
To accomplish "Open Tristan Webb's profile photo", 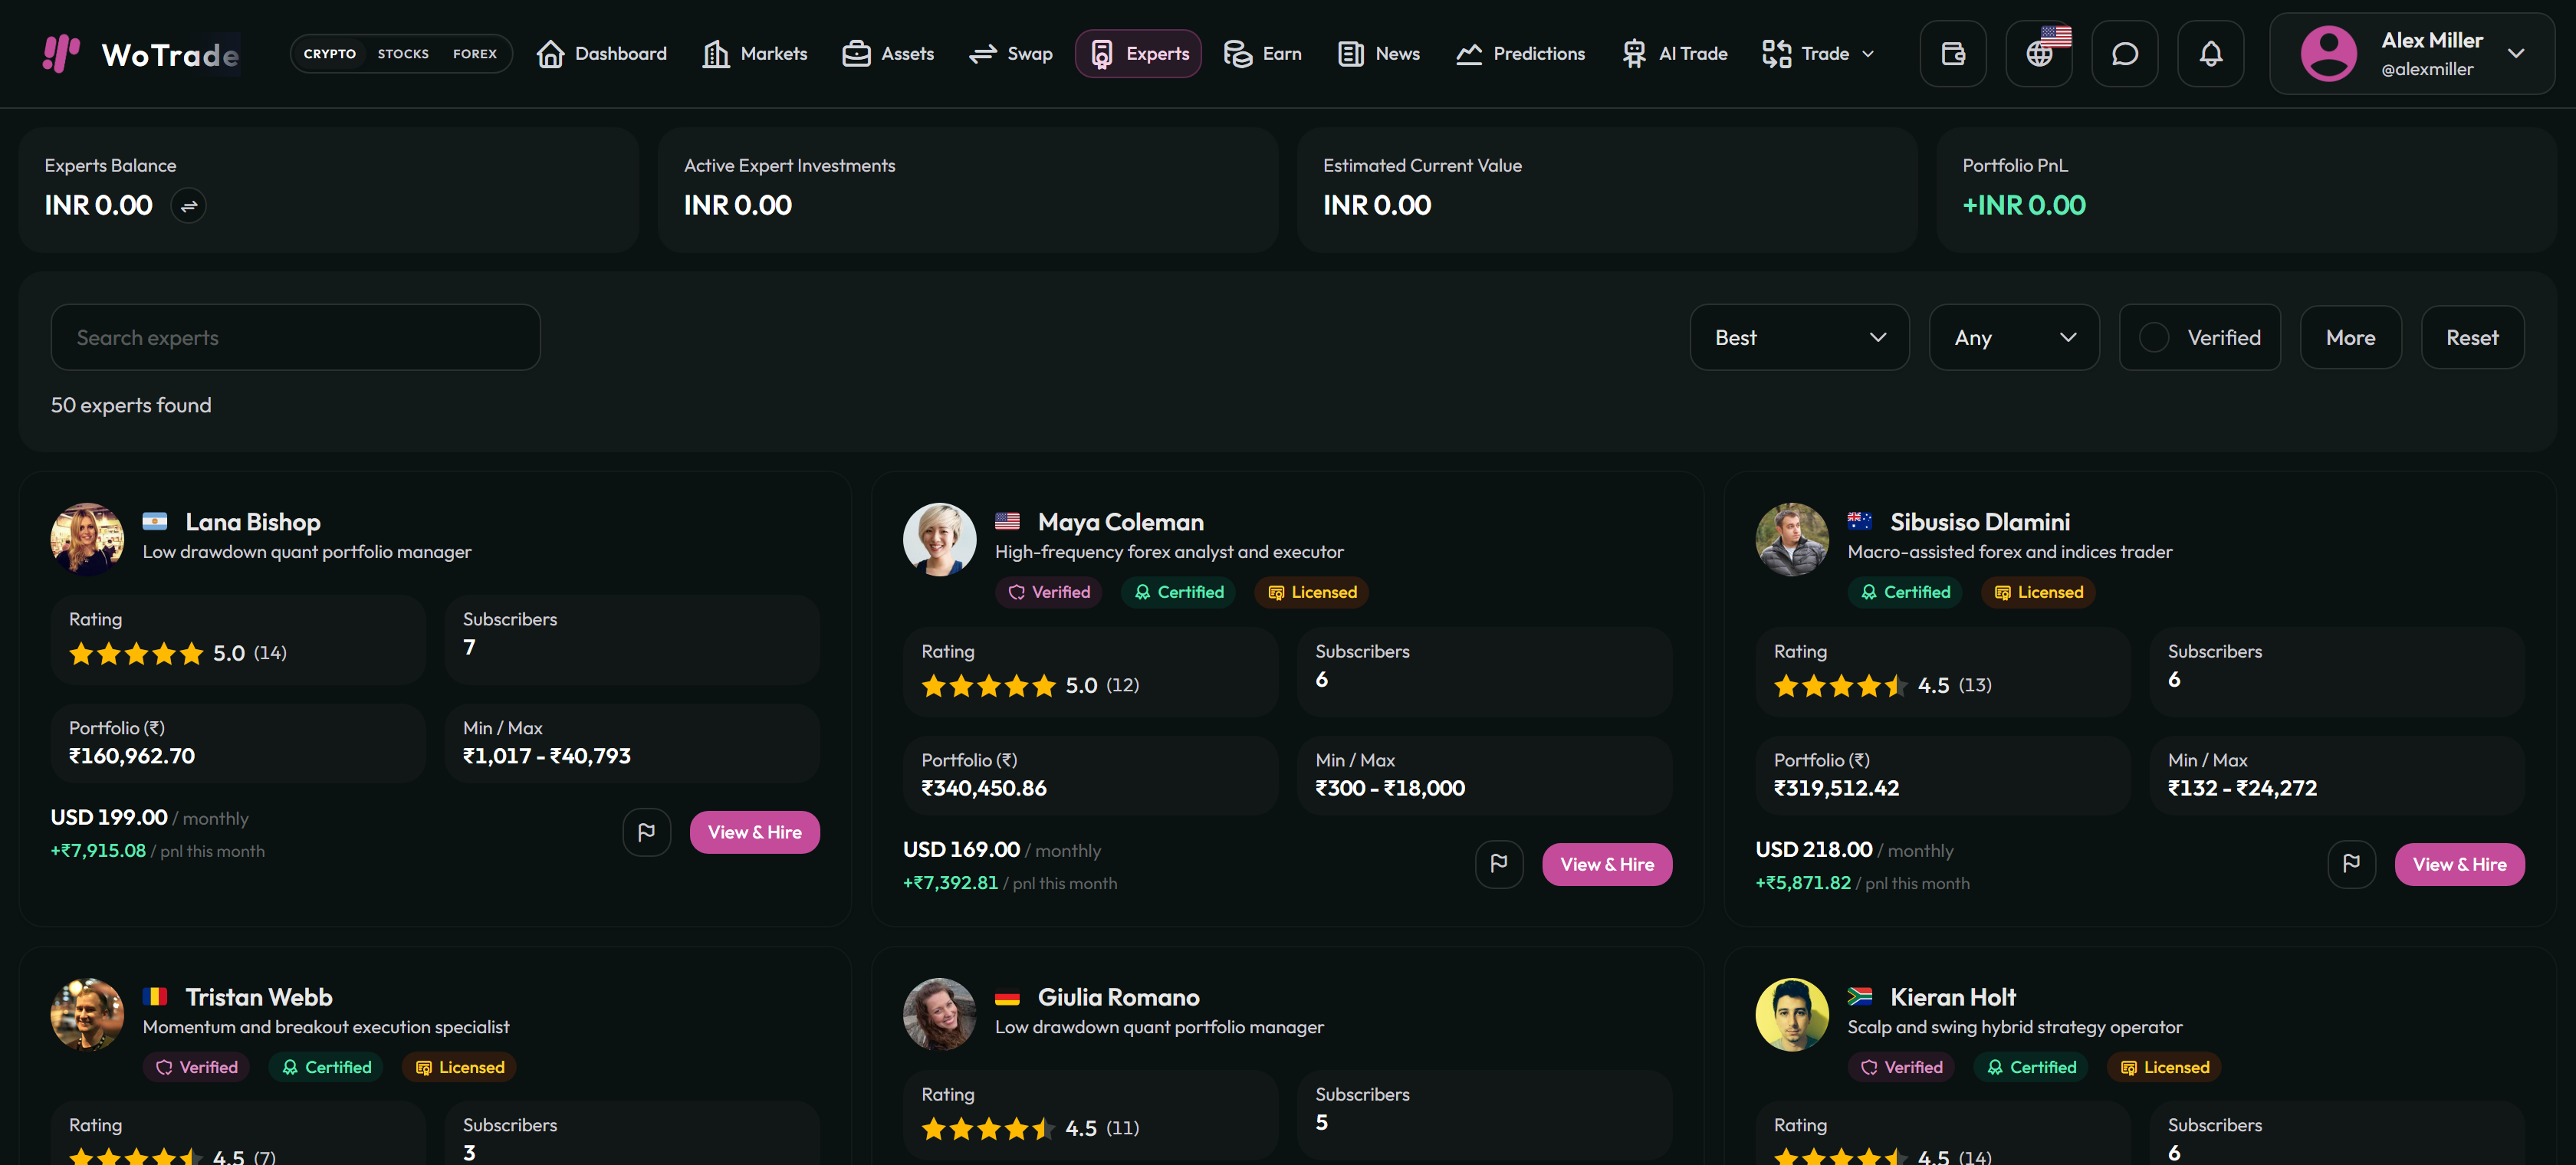I will click(87, 1015).
